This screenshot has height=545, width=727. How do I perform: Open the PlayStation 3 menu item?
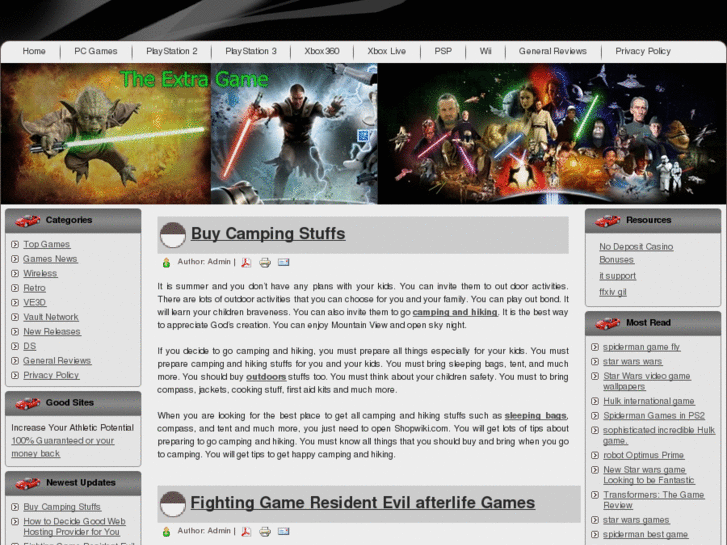pos(251,51)
